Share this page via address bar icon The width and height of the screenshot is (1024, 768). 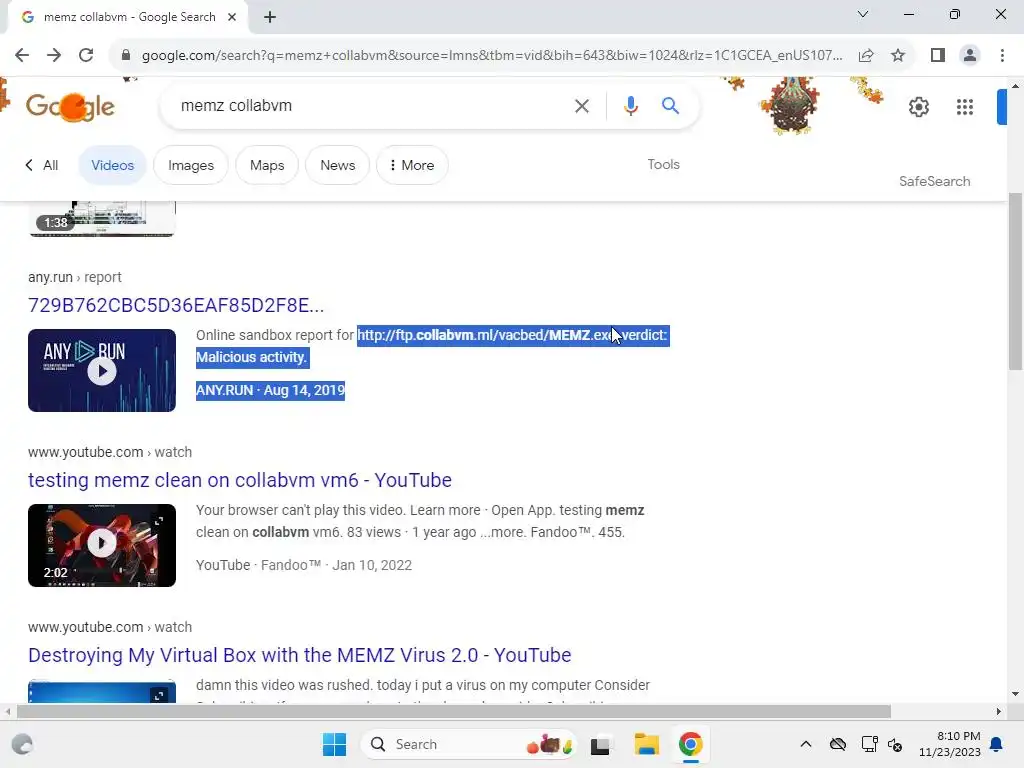[866, 56]
